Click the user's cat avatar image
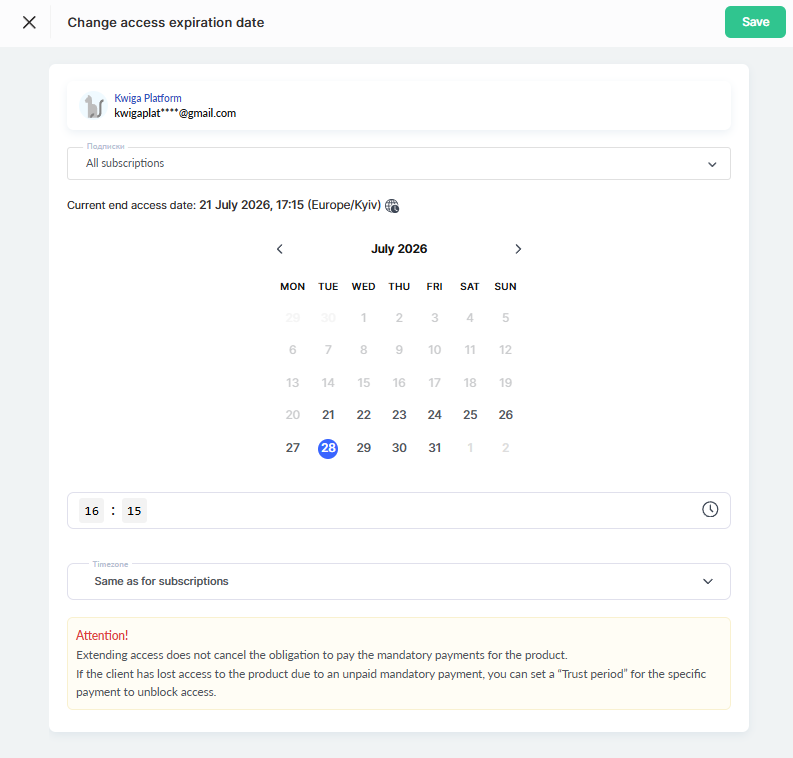This screenshot has width=793, height=758. (x=94, y=105)
